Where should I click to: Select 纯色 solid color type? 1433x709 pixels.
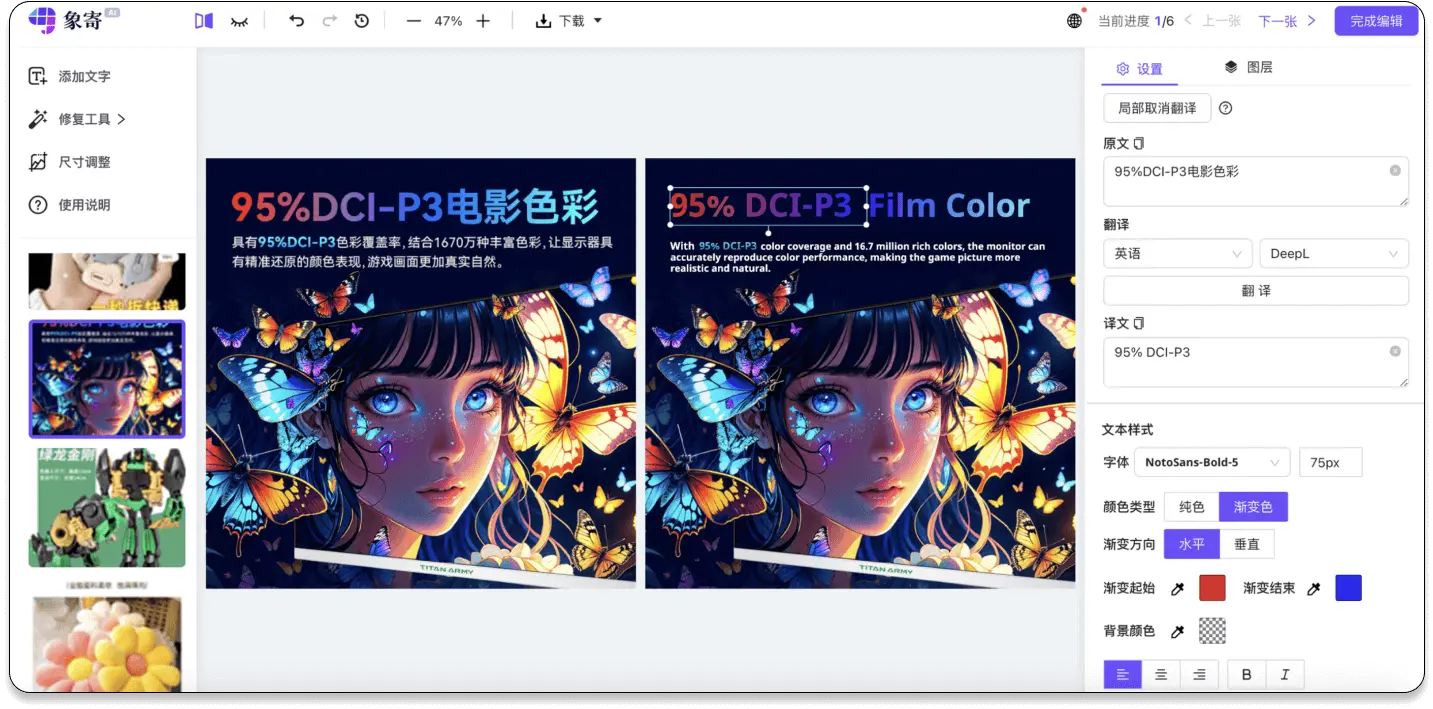click(x=1192, y=507)
